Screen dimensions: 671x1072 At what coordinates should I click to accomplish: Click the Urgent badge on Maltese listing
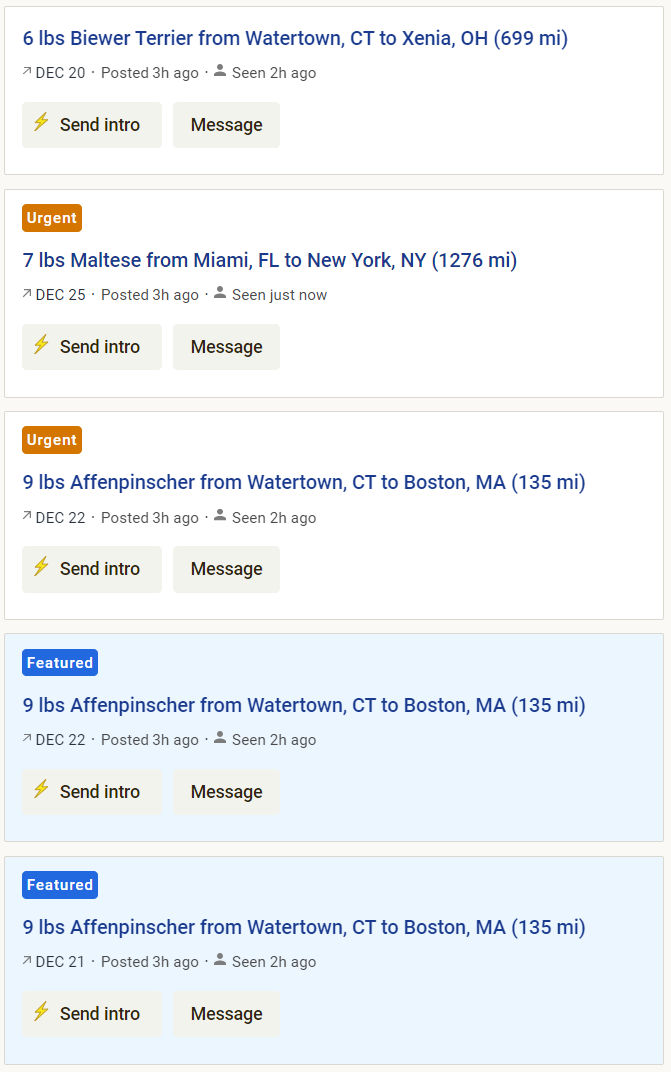pos(52,218)
